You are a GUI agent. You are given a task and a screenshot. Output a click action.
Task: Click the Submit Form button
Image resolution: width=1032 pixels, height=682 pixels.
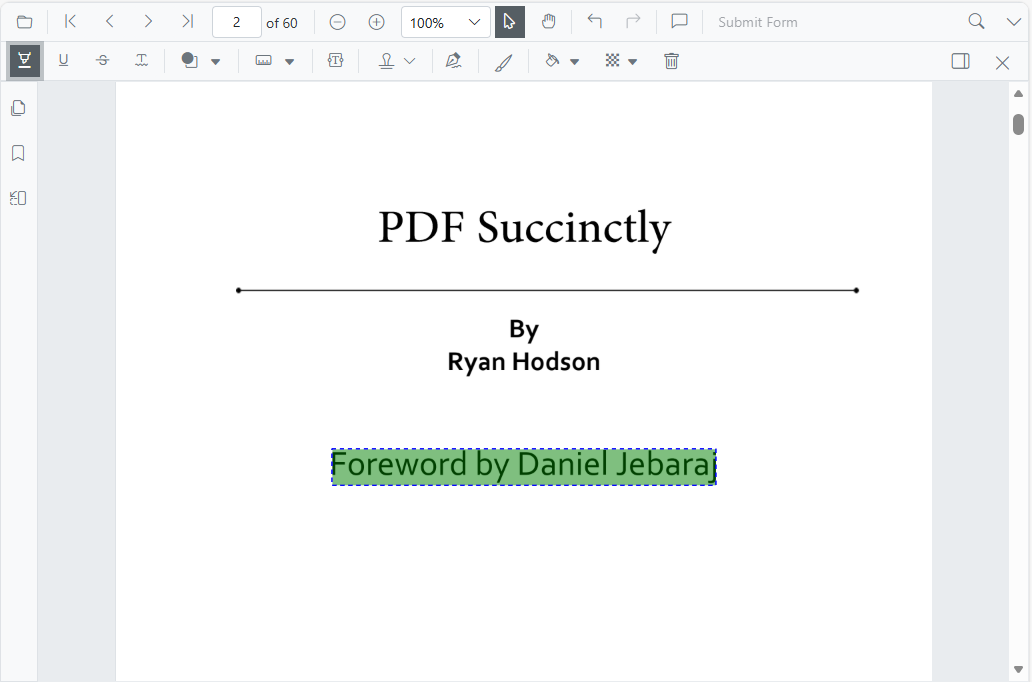(757, 22)
